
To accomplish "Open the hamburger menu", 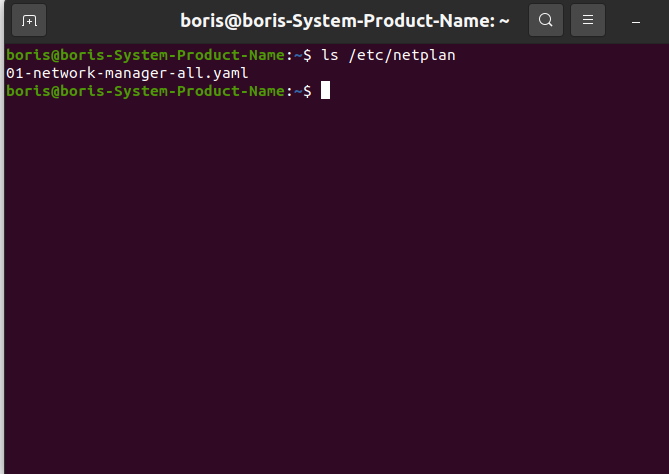I will click(588, 20).
